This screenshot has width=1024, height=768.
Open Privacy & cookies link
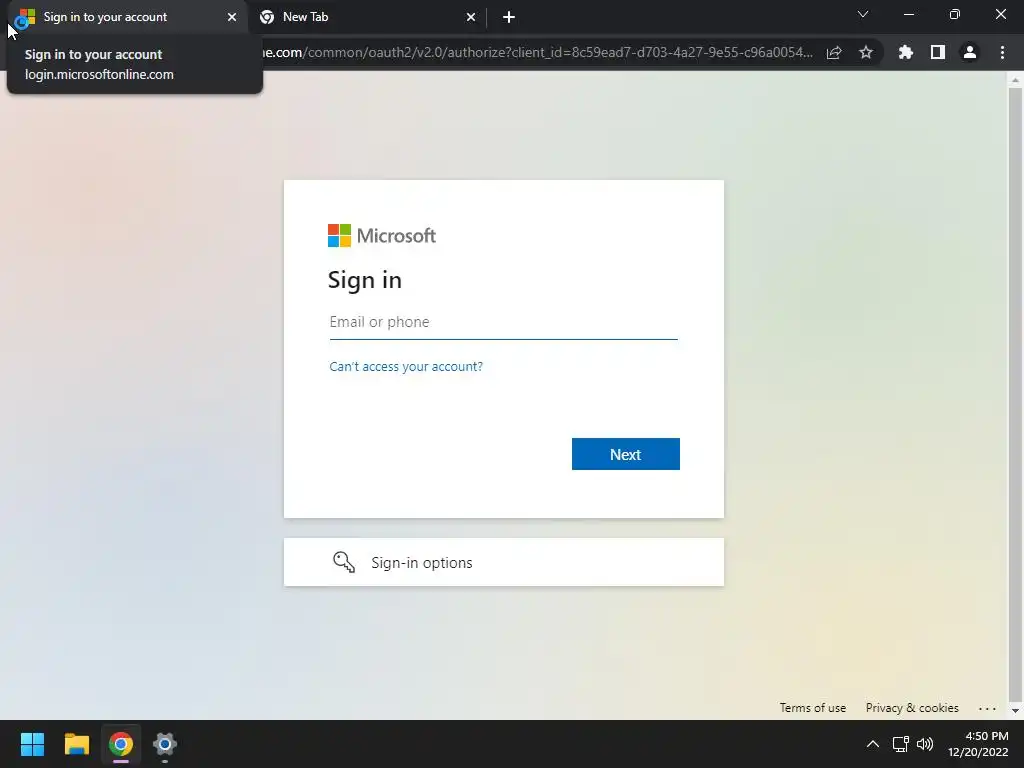[x=912, y=708]
